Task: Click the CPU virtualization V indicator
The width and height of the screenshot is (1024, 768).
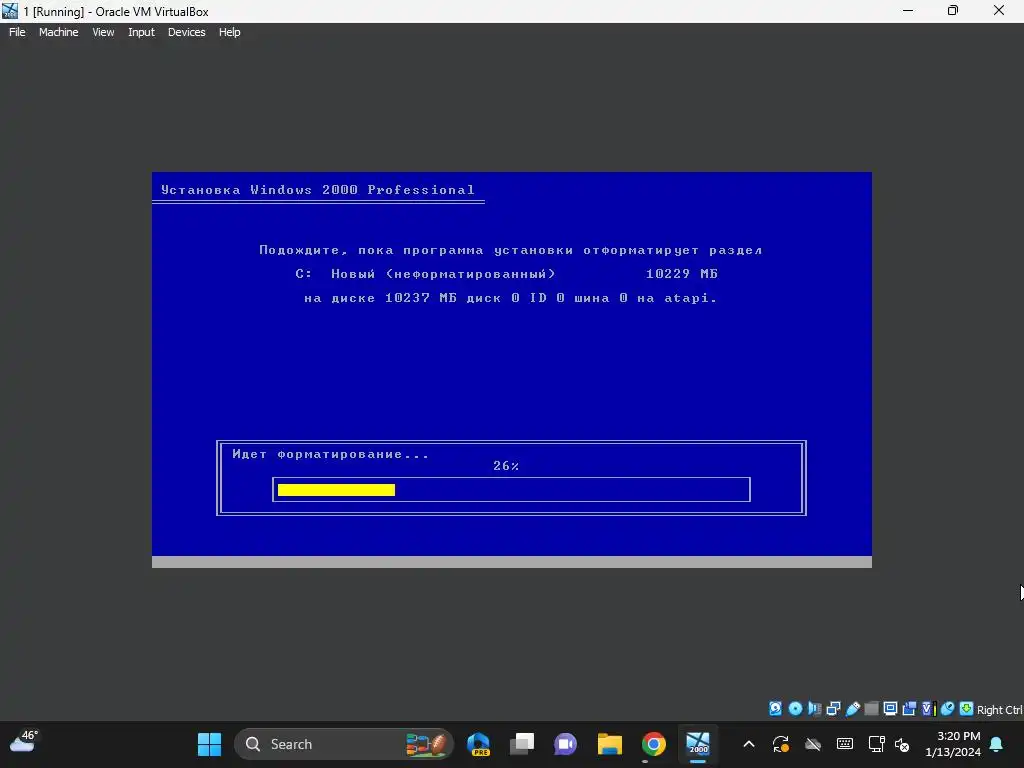Action: [928, 709]
